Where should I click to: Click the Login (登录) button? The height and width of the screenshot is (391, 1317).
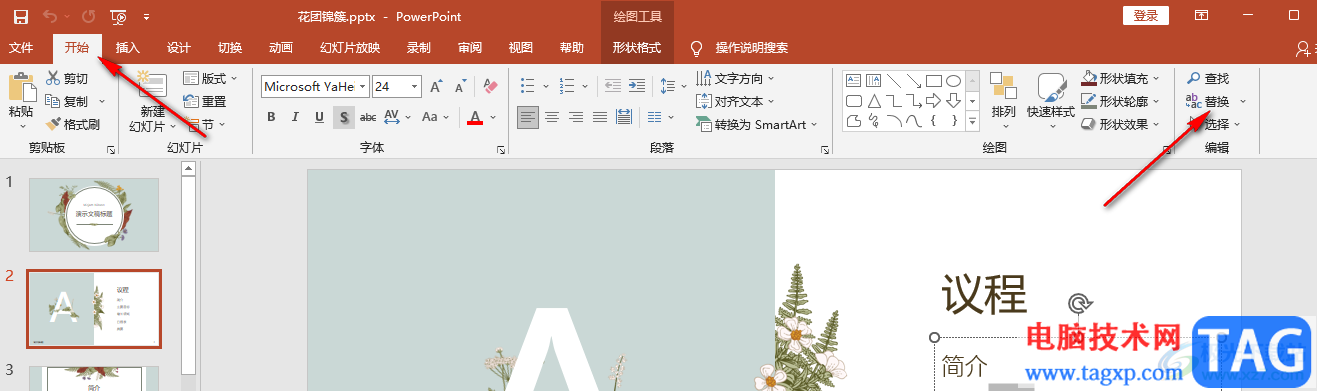[1146, 16]
